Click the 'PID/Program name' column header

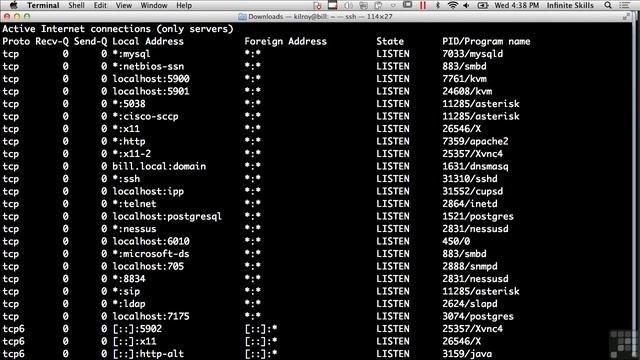[x=487, y=42]
